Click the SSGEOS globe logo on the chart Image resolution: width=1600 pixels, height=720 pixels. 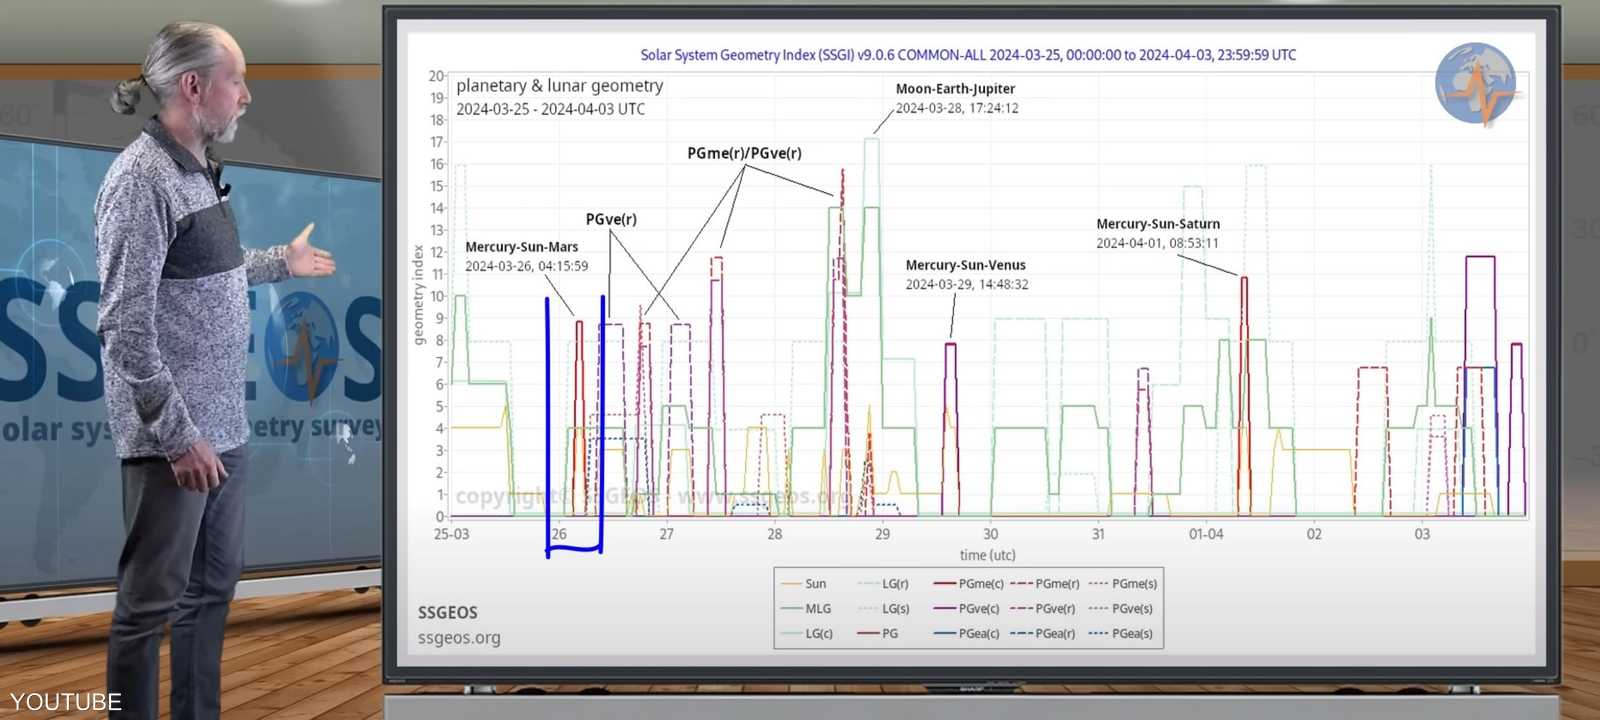click(x=1476, y=84)
